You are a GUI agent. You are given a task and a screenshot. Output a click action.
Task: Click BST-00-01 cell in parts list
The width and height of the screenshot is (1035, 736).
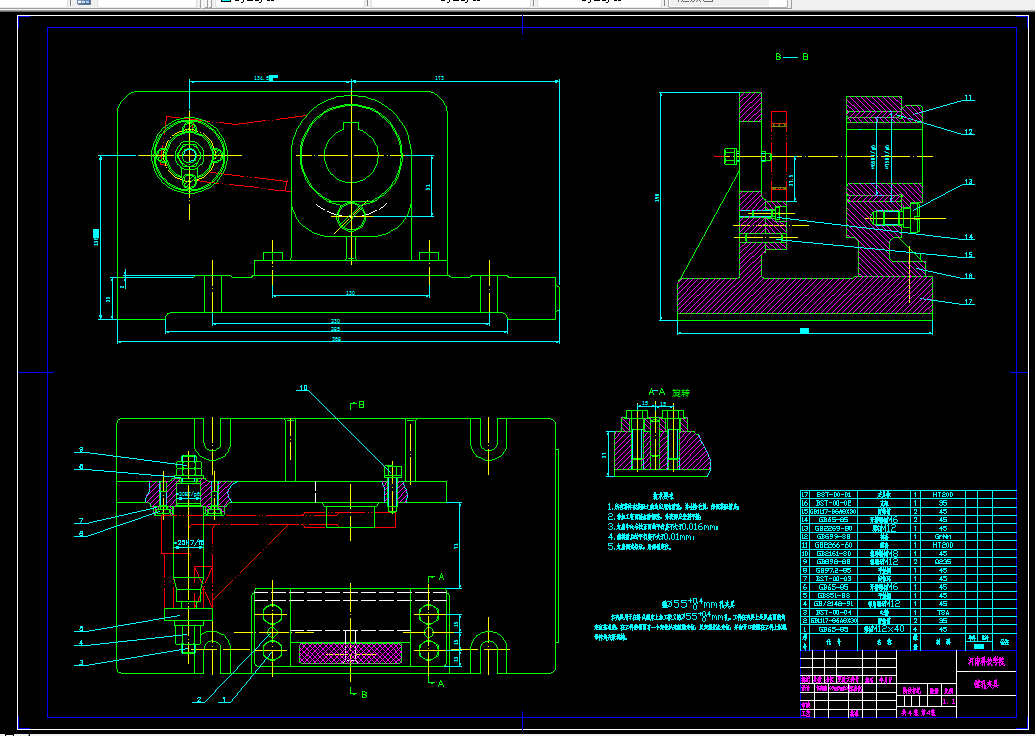point(833,494)
